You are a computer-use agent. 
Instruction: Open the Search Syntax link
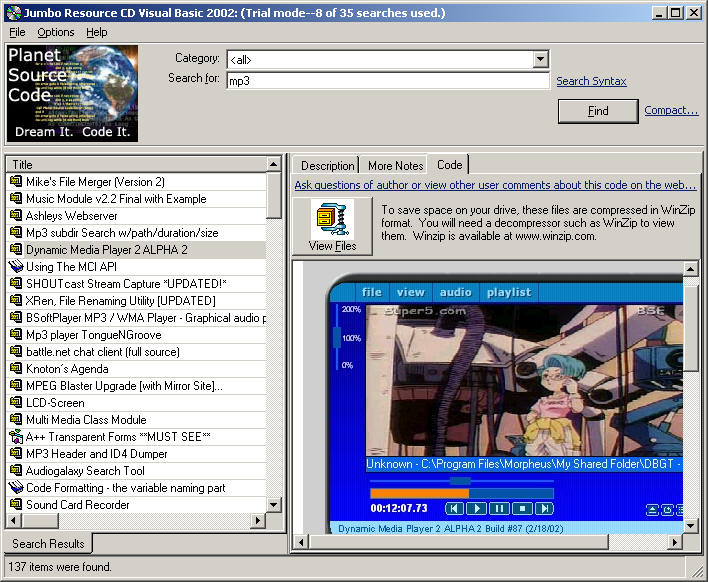click(591, 81)
